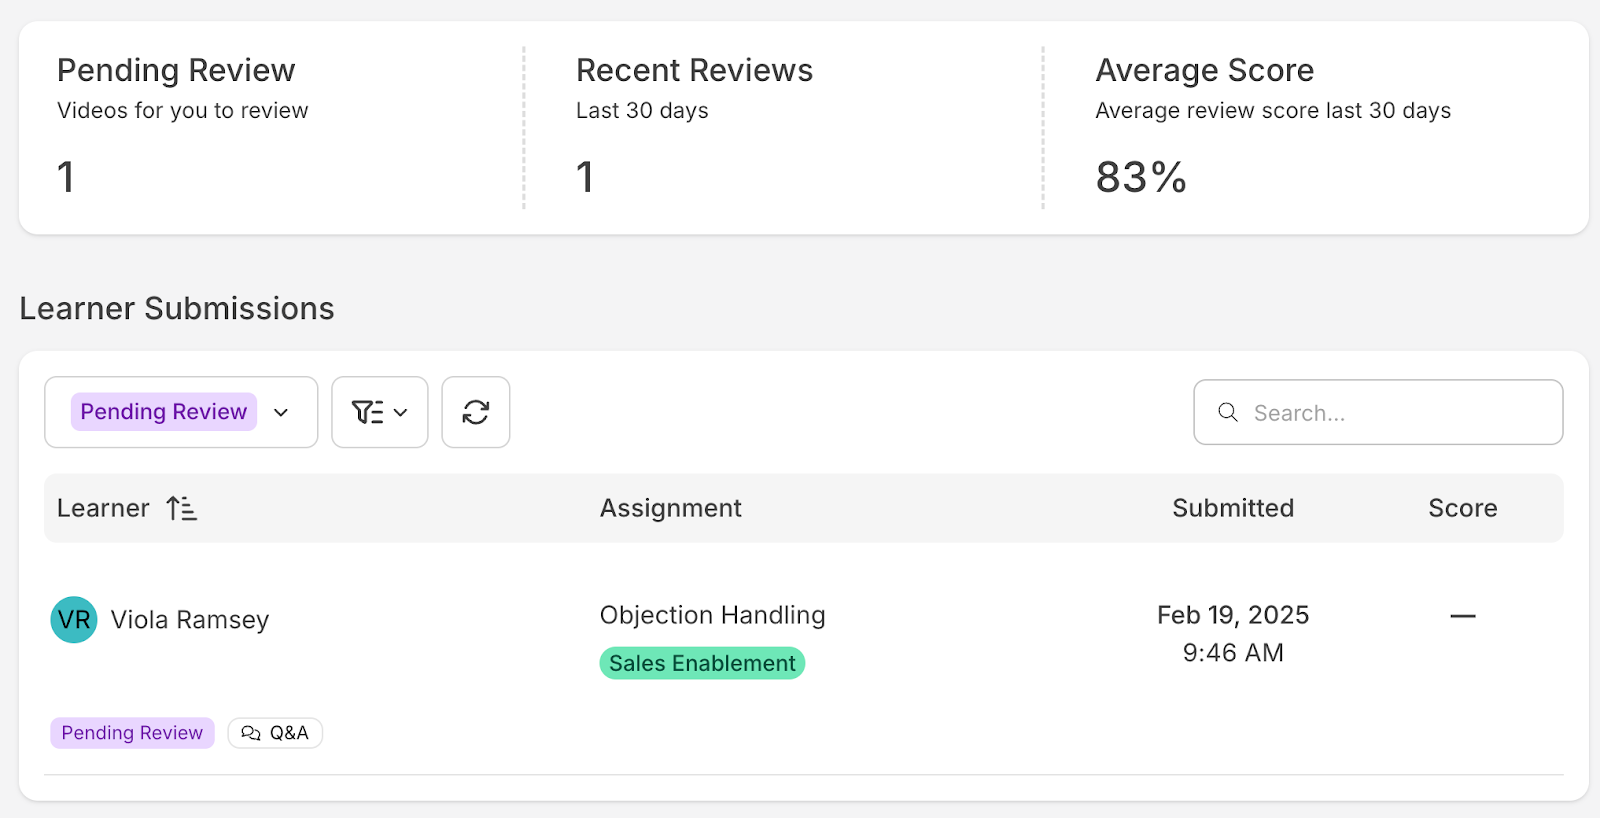
Task: Click the score dash for Viola Ramsey
Action: [1462, 616]
